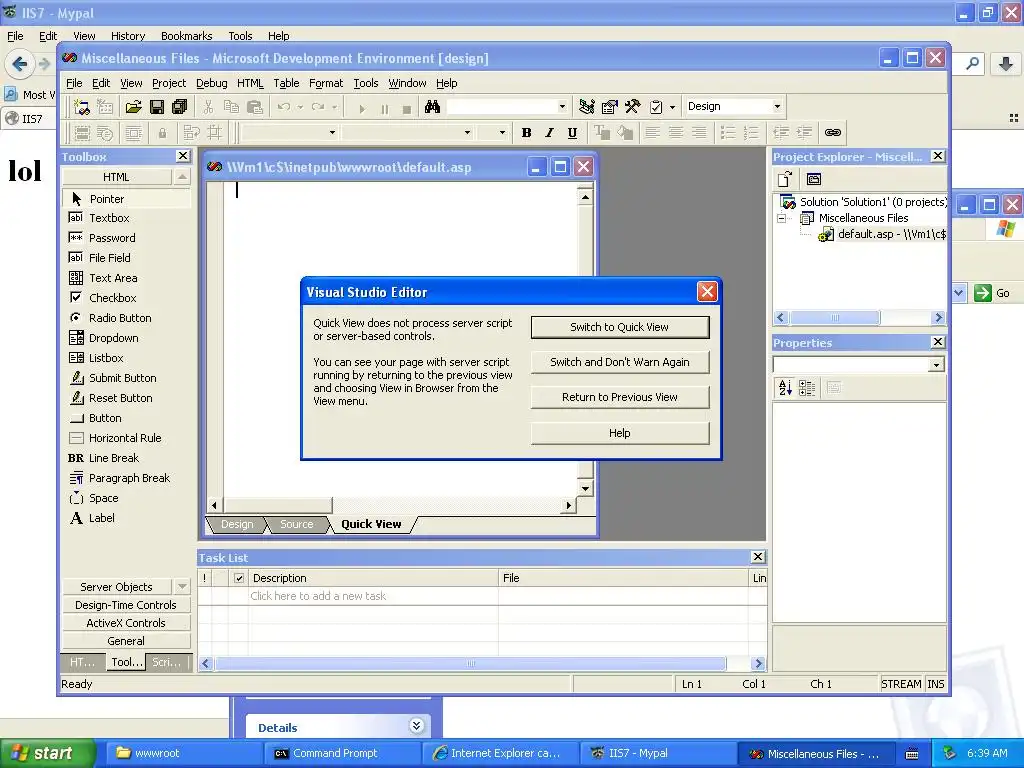This screenshot has width=1024, height=768.
Task: Click the background color paint bucket icon
Action: 625,133
